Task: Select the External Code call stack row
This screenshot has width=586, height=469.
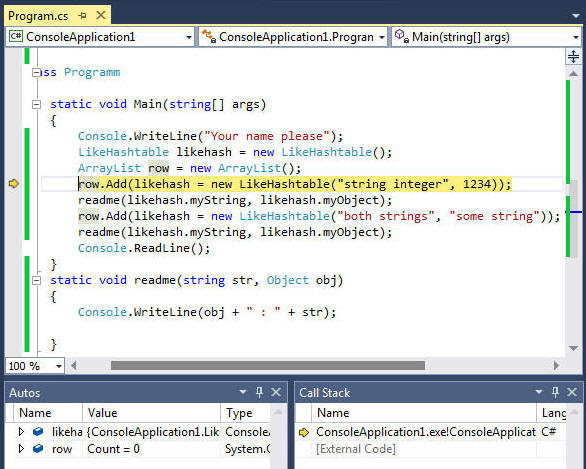Action: [x=431, y=449]
